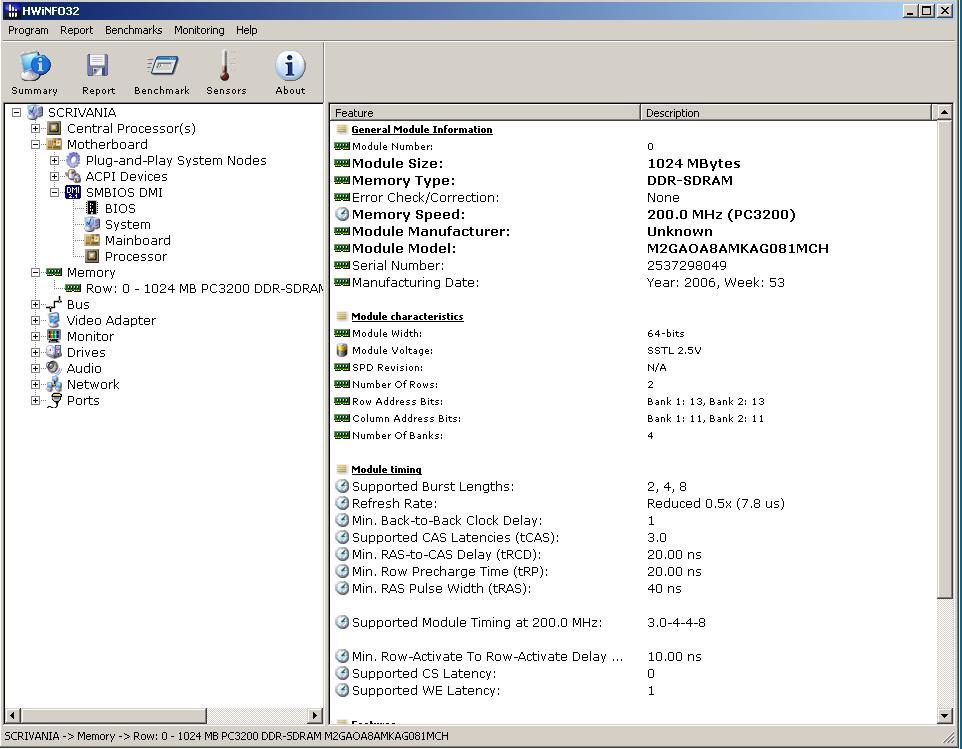Expand the Central Processor(s) node
The width and height of the screenshot is (962, 749).
click(x=36, y=129)
